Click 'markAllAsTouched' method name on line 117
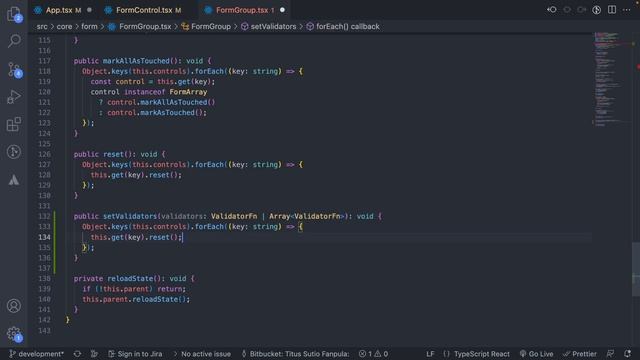The width and height of the screenshot is (640, 360). 136,61
